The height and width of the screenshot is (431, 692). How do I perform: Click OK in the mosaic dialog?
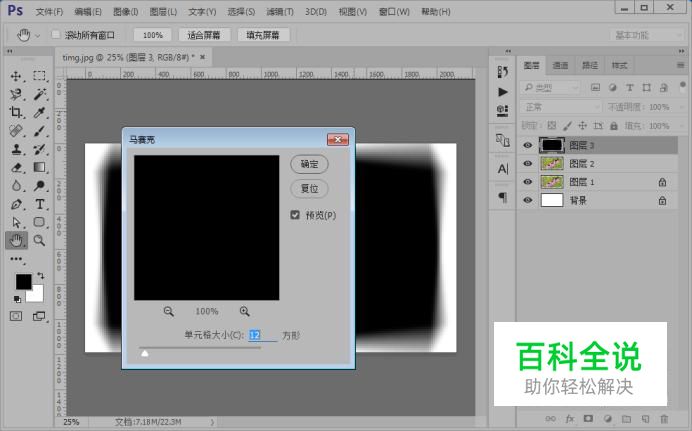pyautogui.click(x=309, y=164)
